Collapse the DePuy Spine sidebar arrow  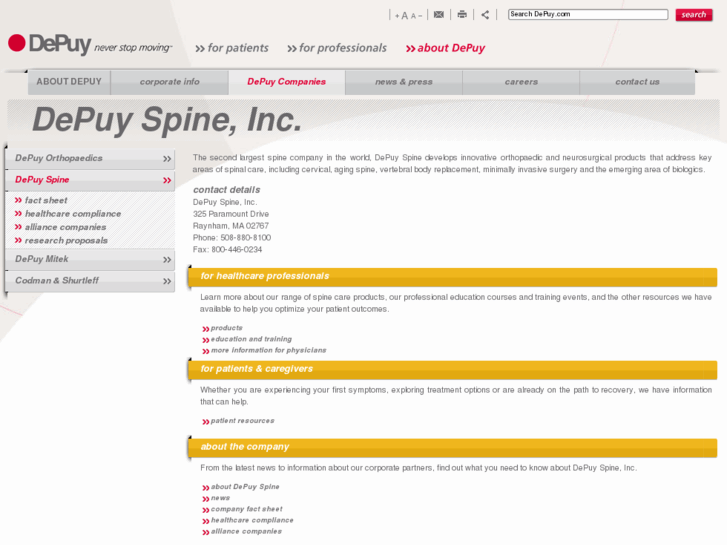tap(167, 180)
